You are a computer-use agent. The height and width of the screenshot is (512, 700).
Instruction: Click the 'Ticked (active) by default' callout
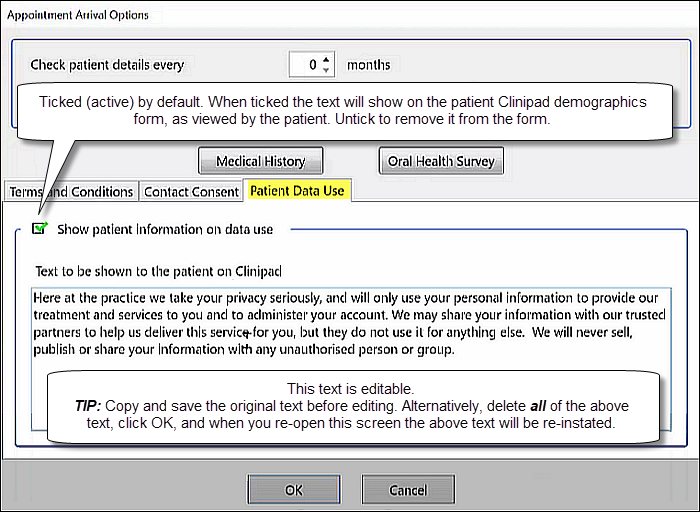point(345,111)
